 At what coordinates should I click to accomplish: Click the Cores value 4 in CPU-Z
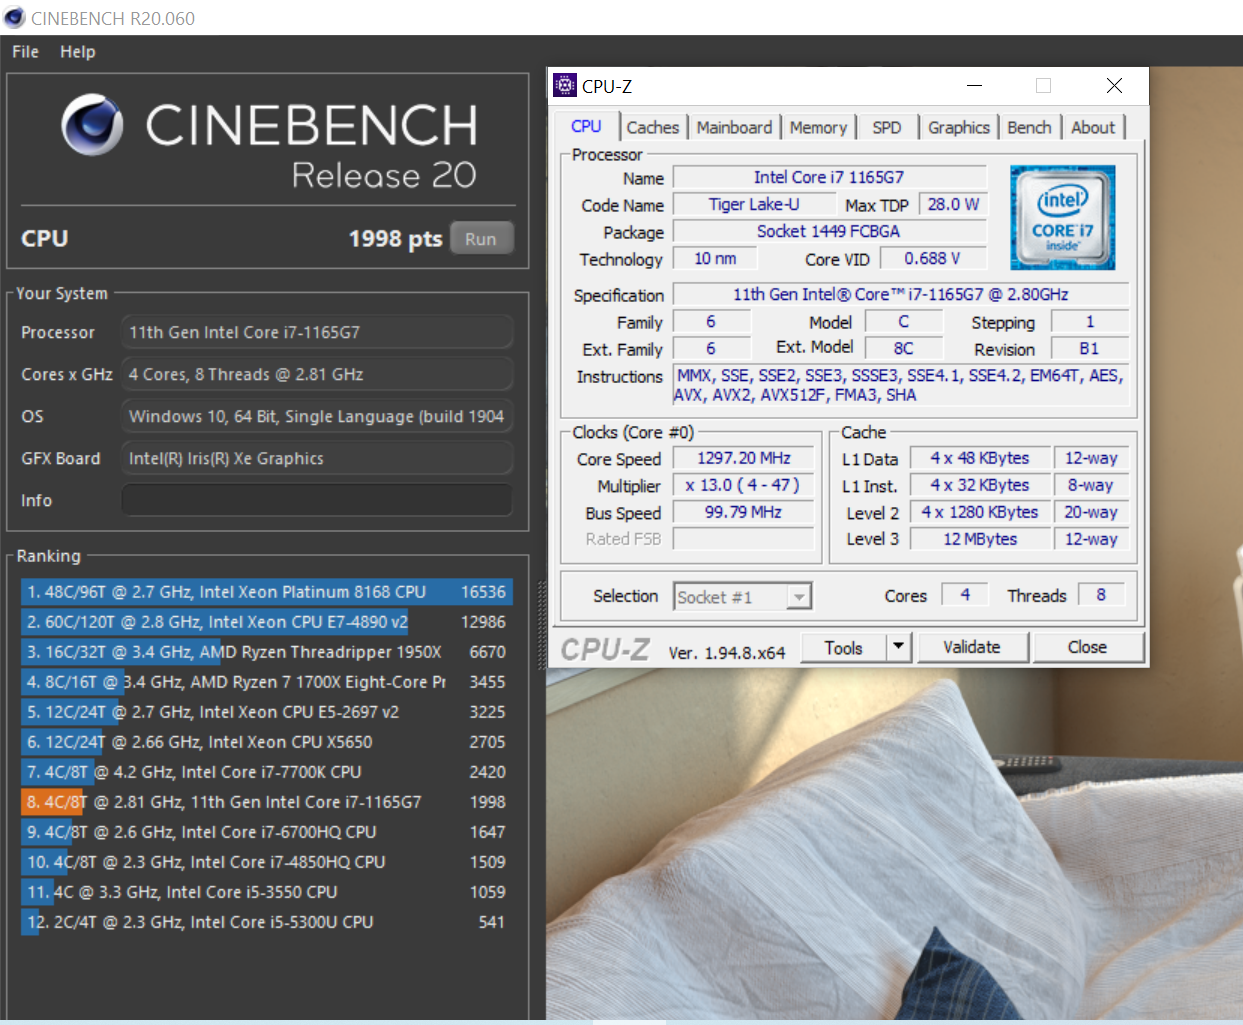click(x=965, y=595)
